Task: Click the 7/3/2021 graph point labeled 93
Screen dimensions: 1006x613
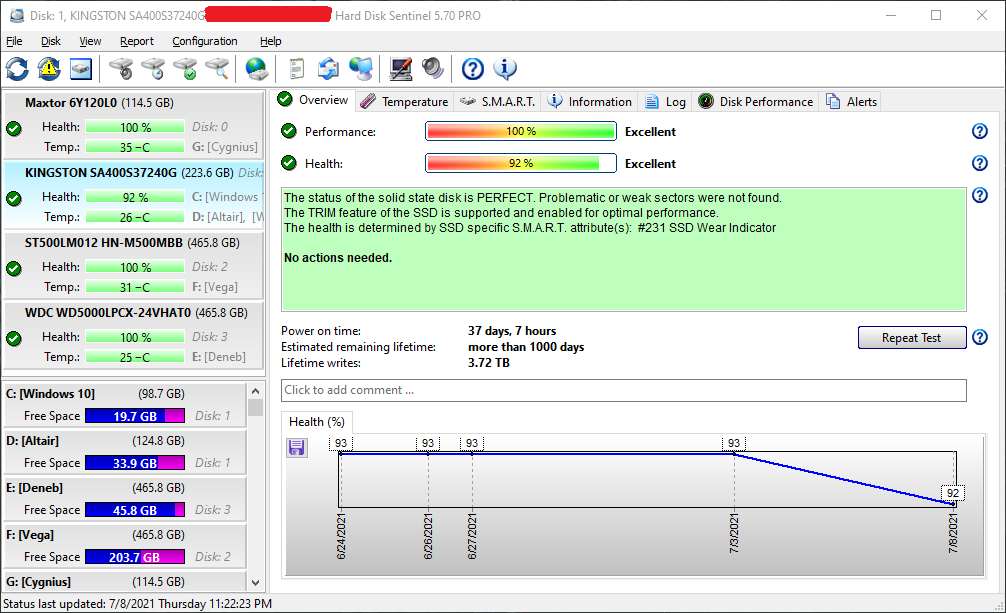Action: (x=734, y=444)
